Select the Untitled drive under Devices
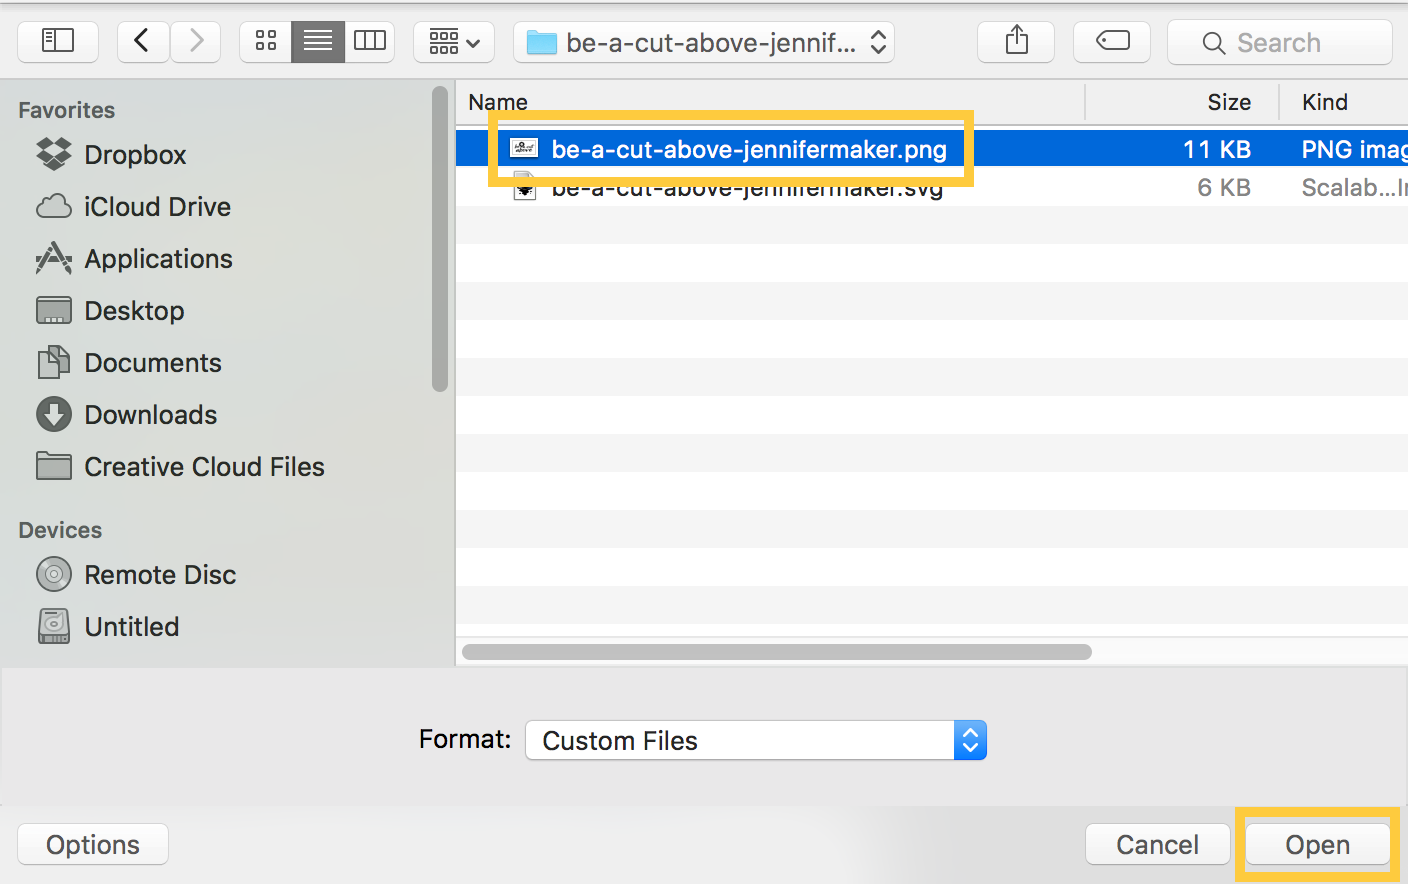This screenshot has height=884, width=1408. [x=131, y=627]
